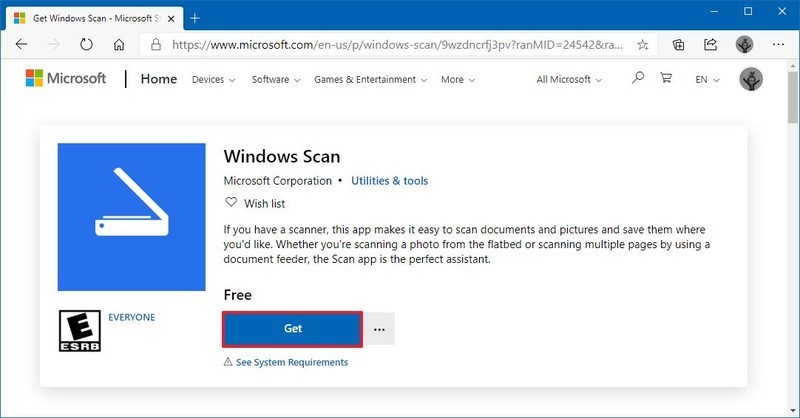800x418 pixels.
Task: Maximize the browser window
Action: pos(748,11)
